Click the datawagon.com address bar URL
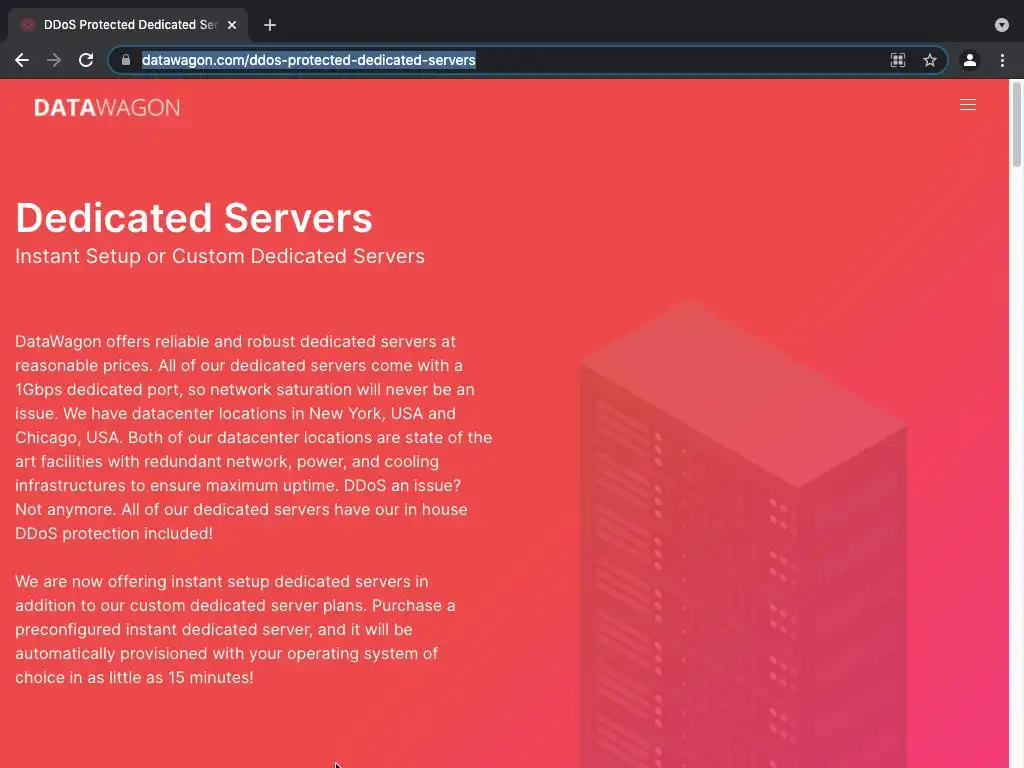Viewport: 1024px width, 768px height. [x=308, y=60]
